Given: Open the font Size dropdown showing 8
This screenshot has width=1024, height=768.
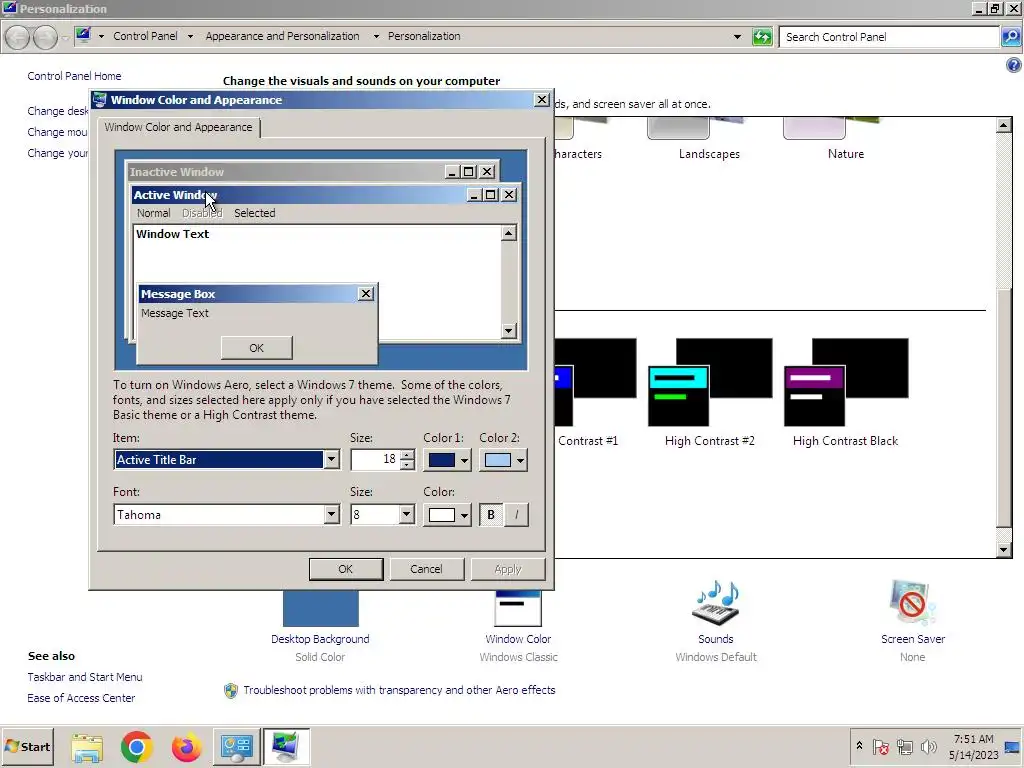Looking at the screenshot, I should (406, 515).
